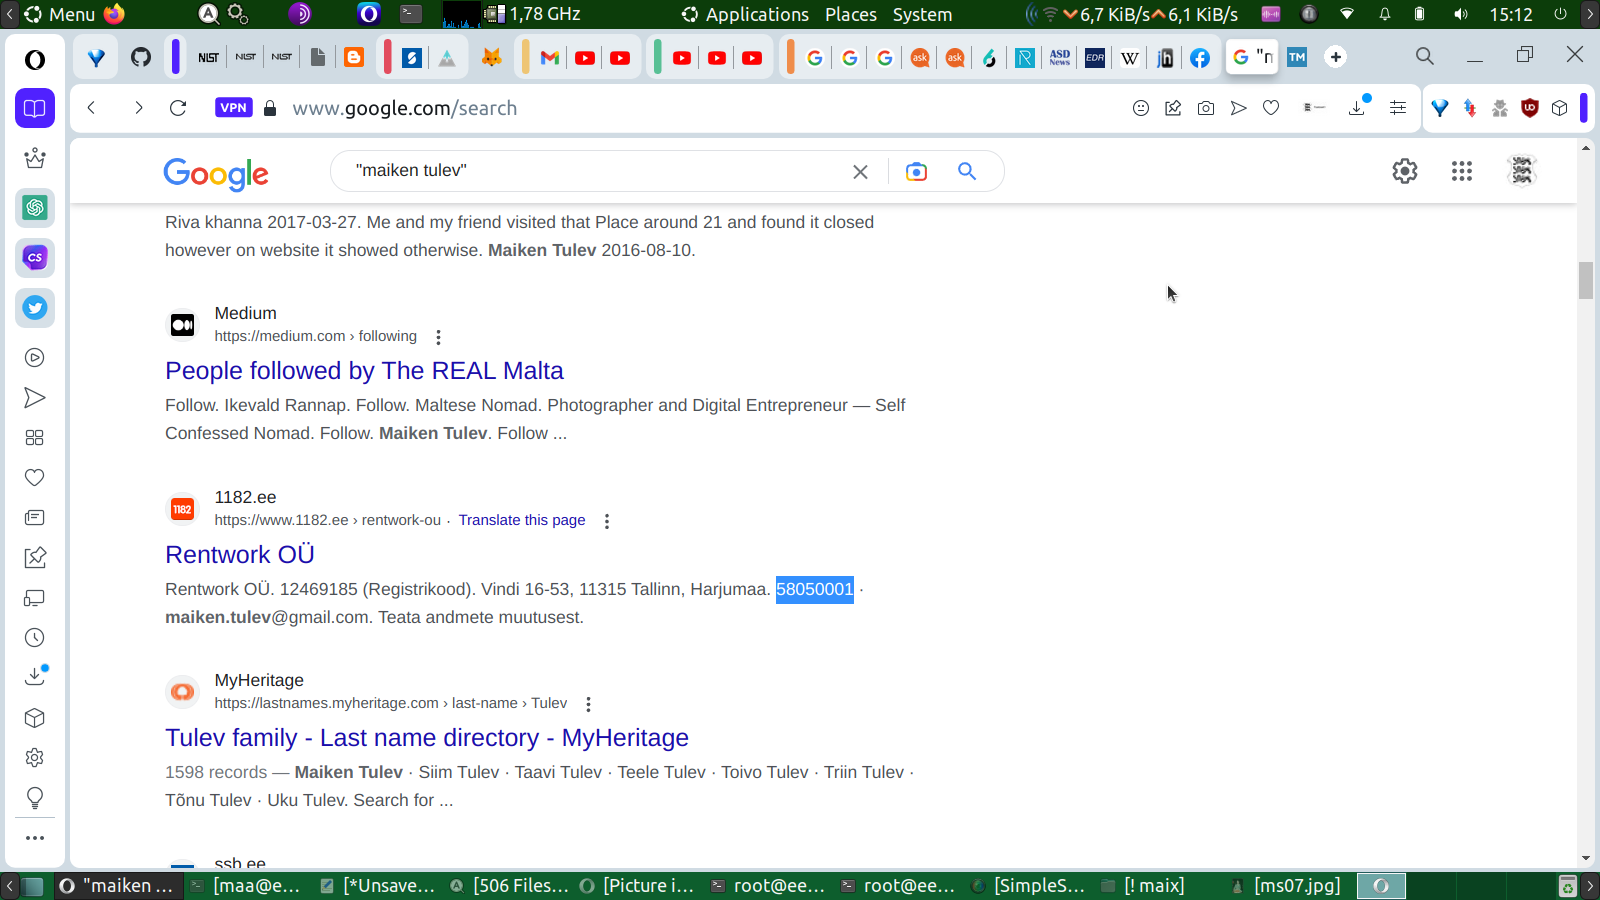This screenshot has width=1600, height=900.
Task: Open Extensions cube in the left sidebar
Action: [35, 718]
